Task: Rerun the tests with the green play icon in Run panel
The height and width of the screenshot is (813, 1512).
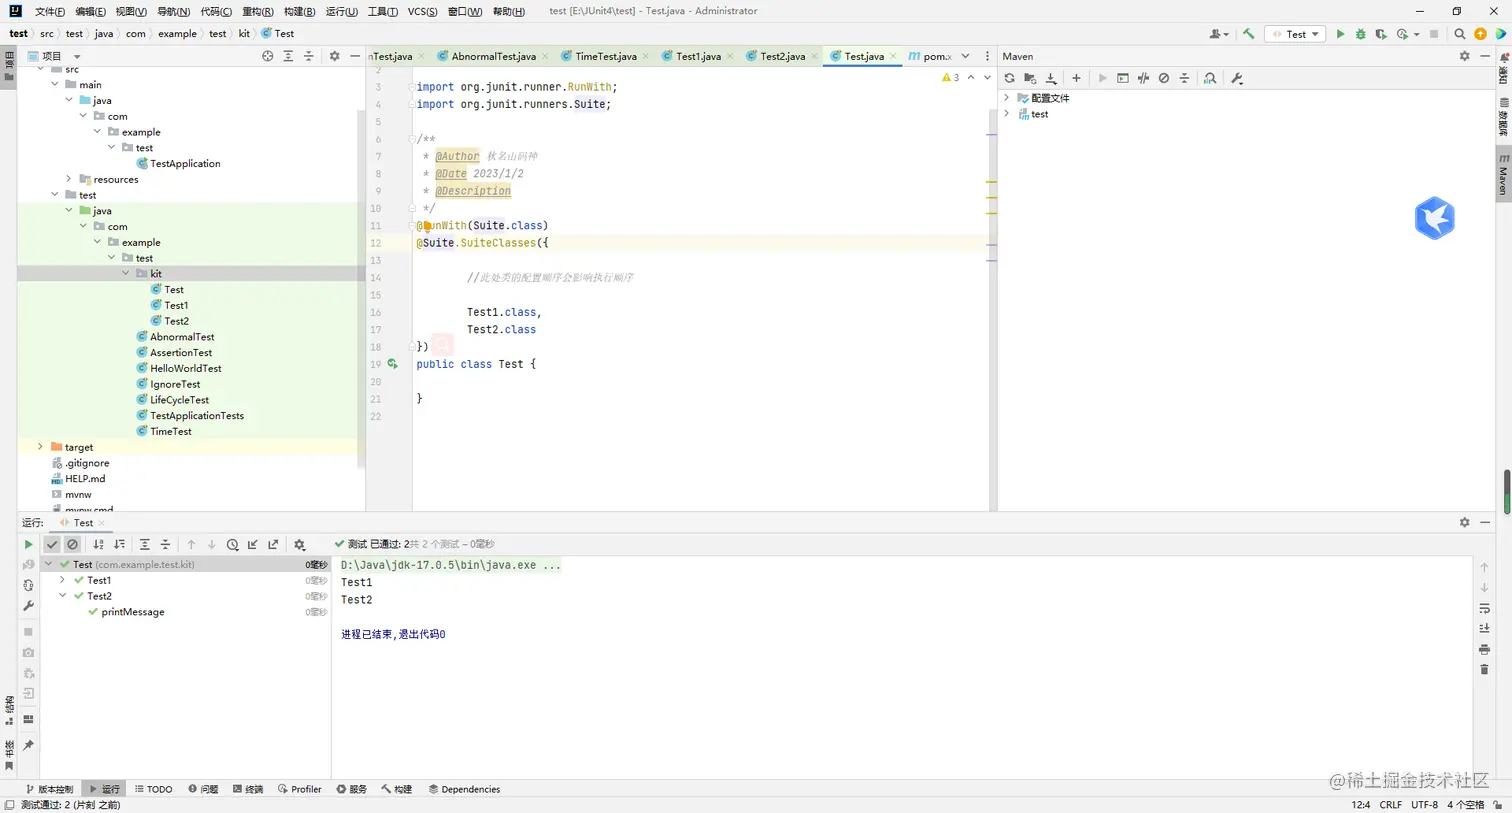Action: point(28,545)
